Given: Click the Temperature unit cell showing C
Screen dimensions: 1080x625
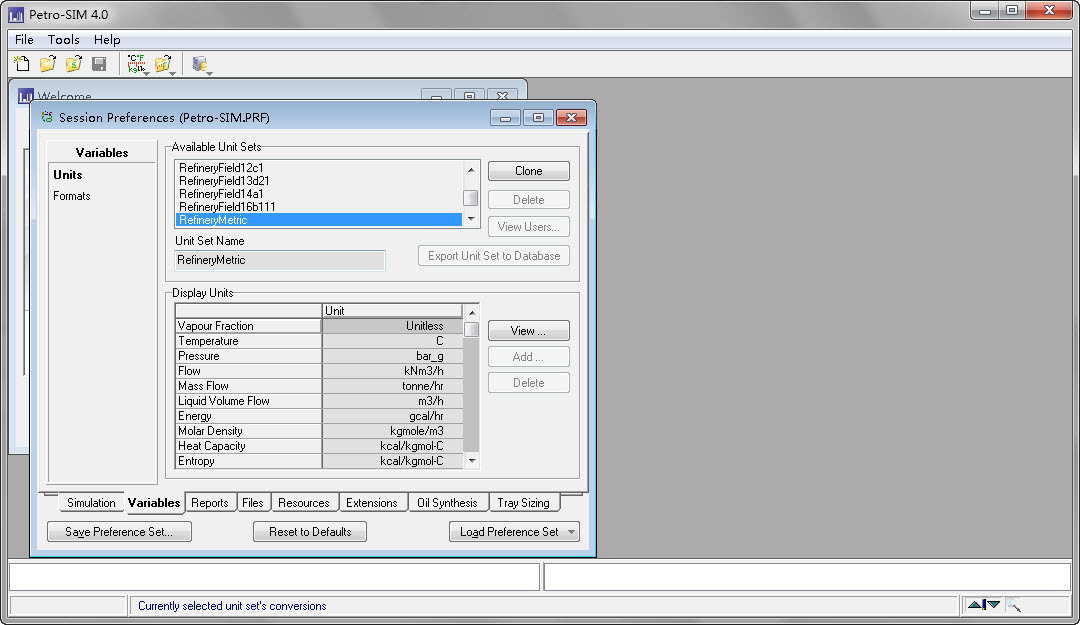Looking at the screenshot, I should [x=392, y=341].
